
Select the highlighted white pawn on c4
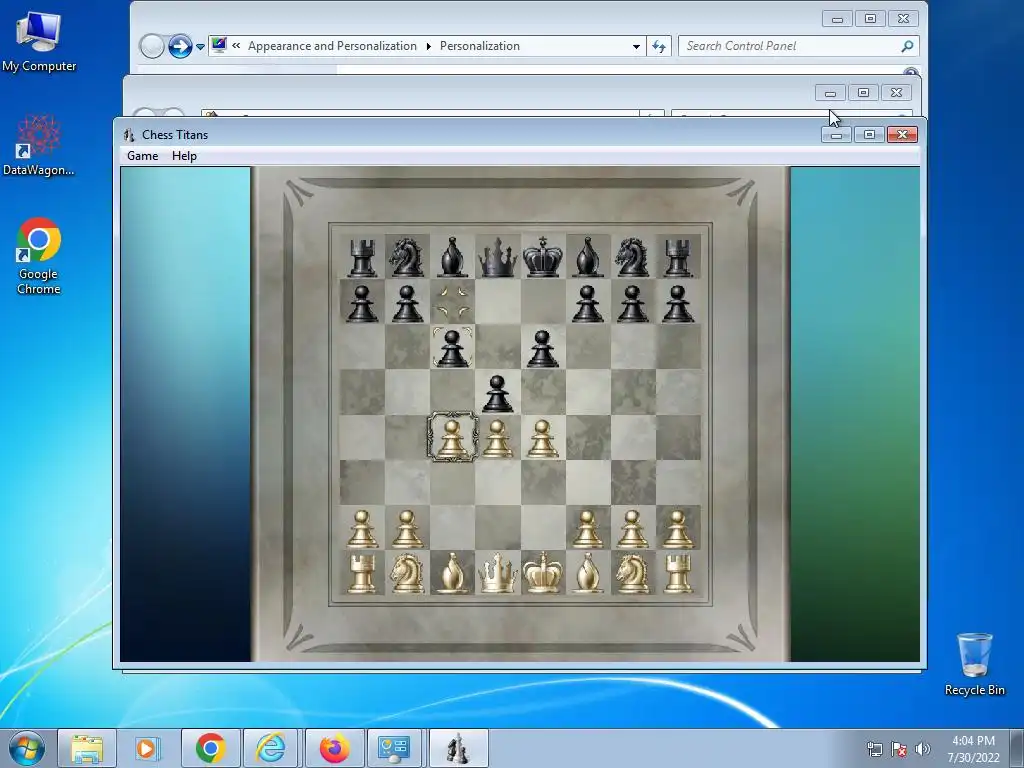[453, 438]
